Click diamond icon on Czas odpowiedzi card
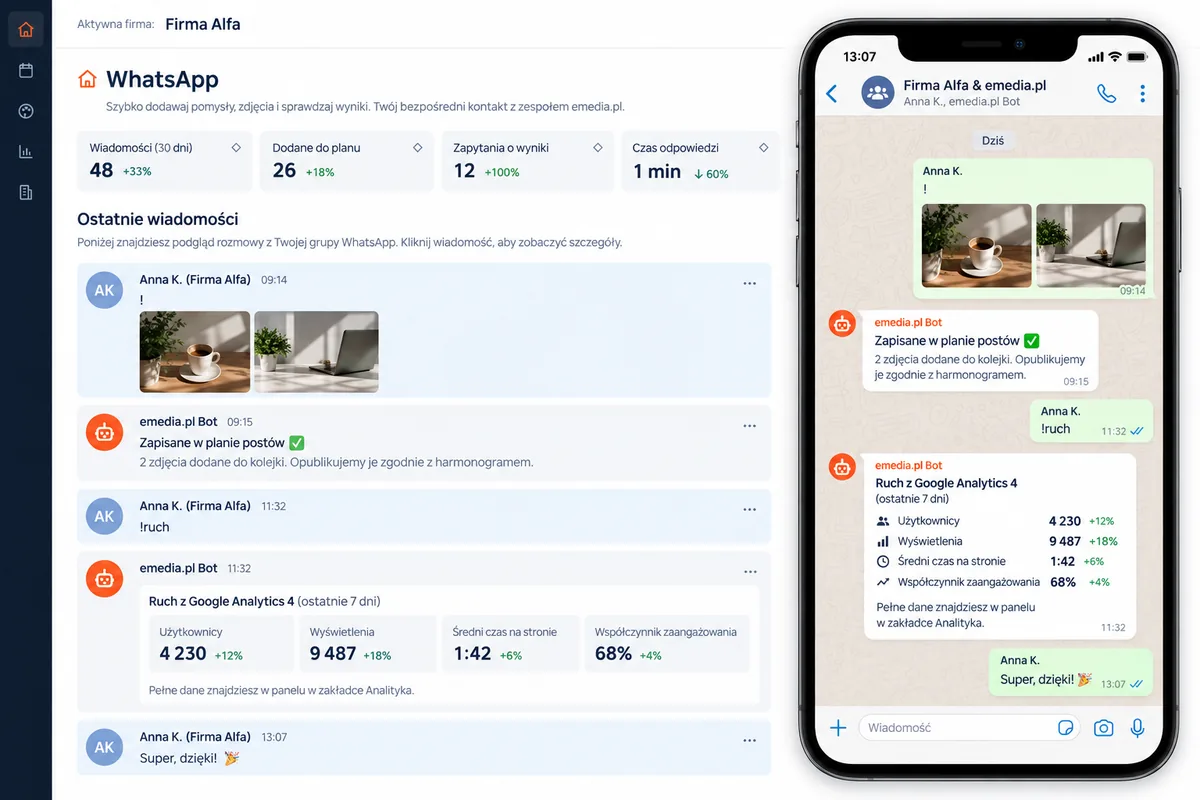1200x800 pixels. click(763, 147)
